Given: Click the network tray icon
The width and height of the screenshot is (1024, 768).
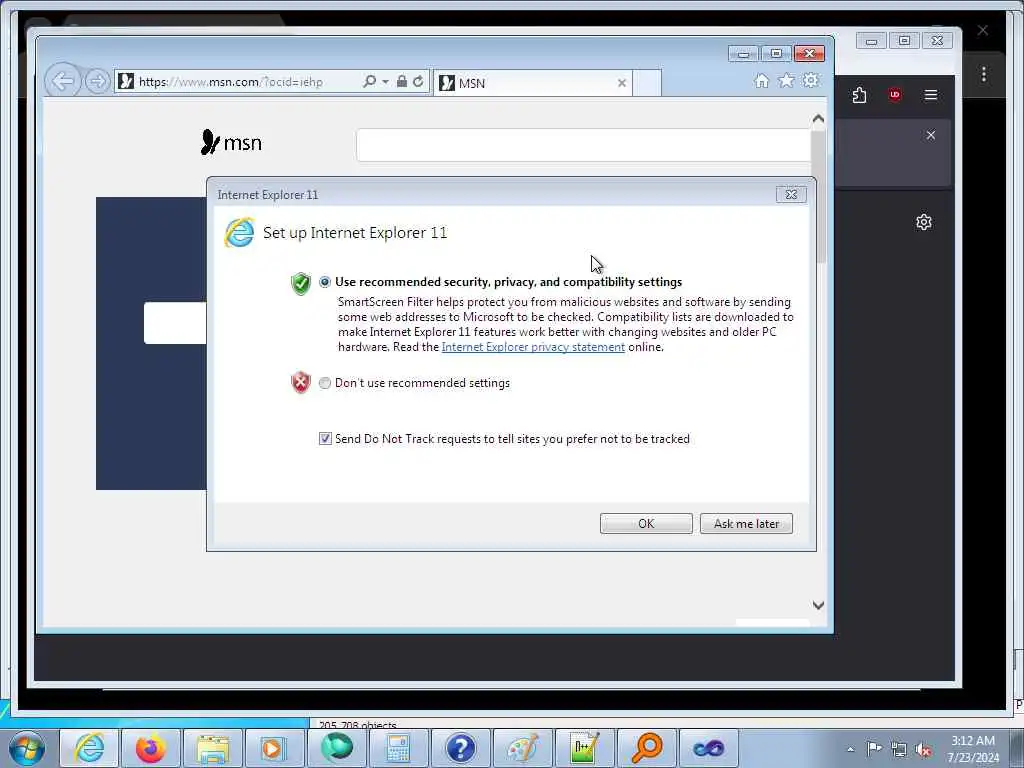Looking at the screenshot, I should tap(899, 749).
